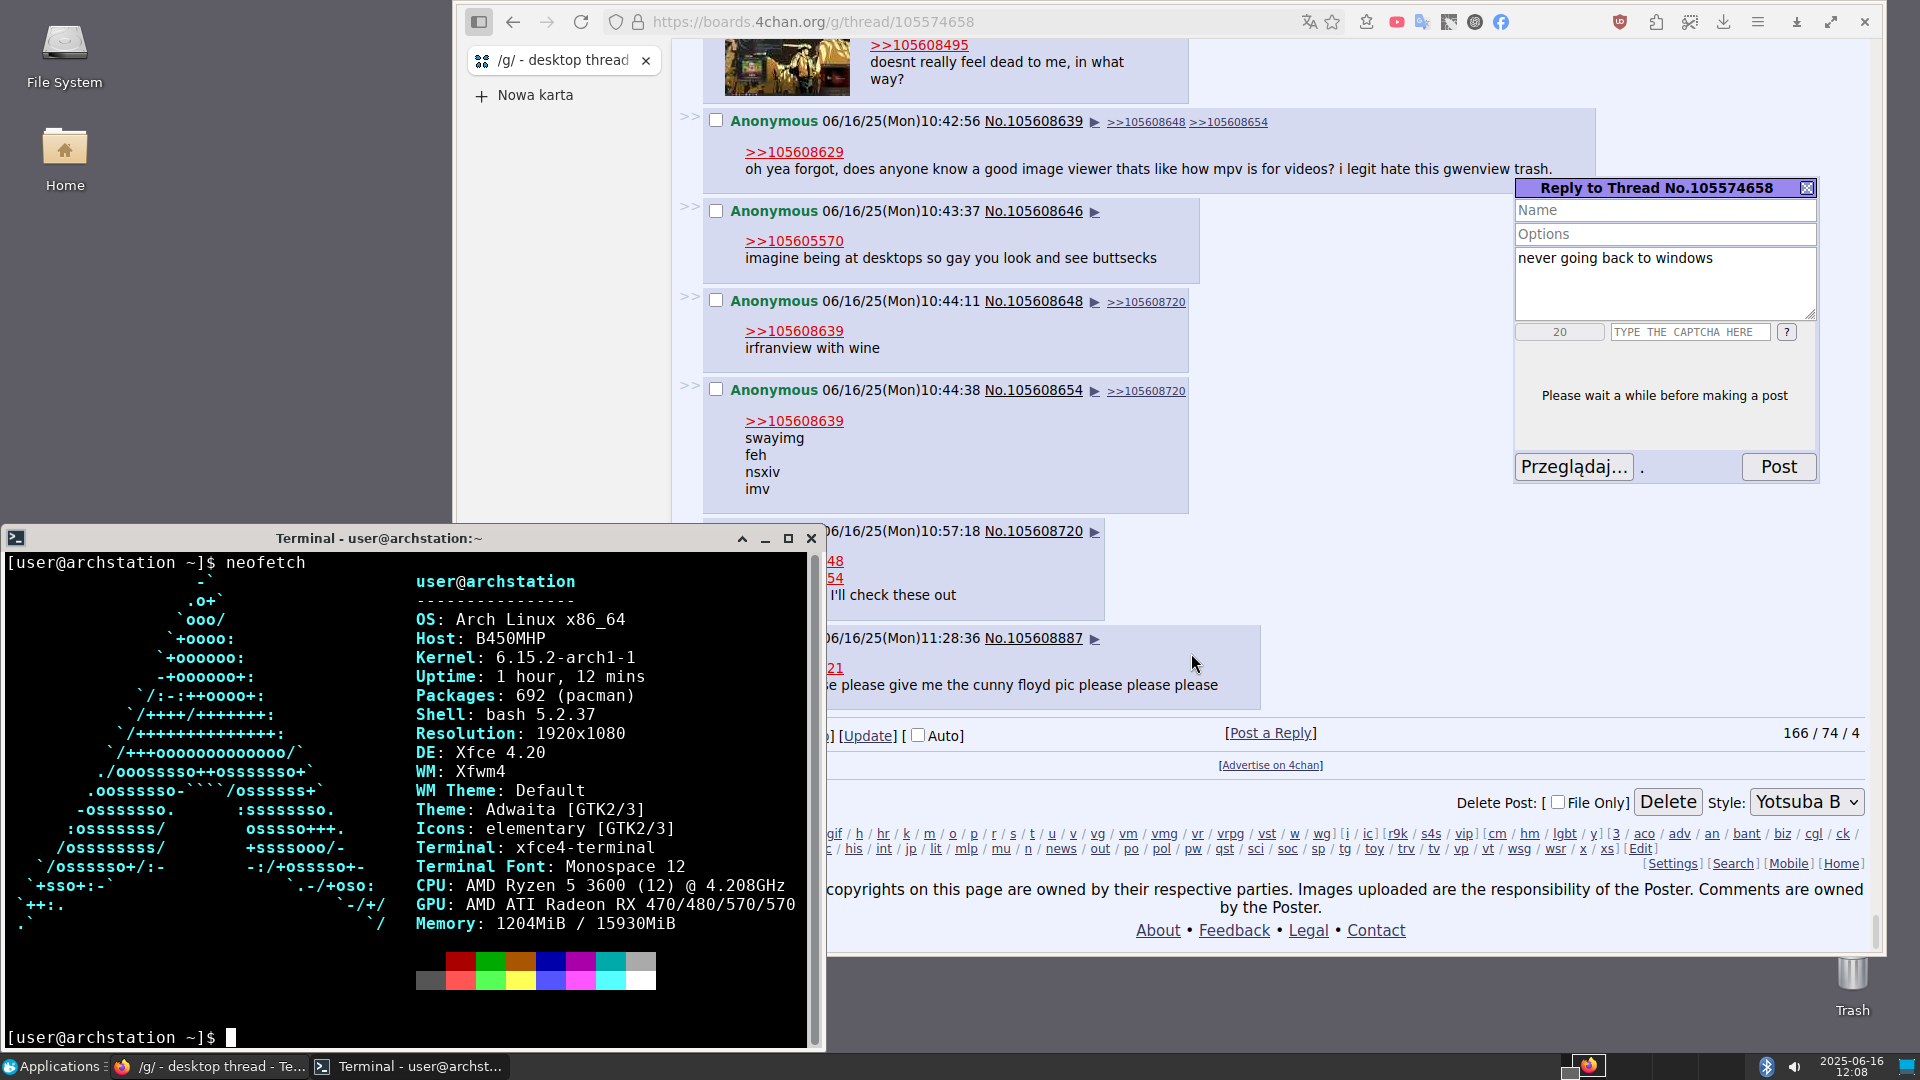
Task: Click the translate page icon
Action: [x=1309, y=22]
